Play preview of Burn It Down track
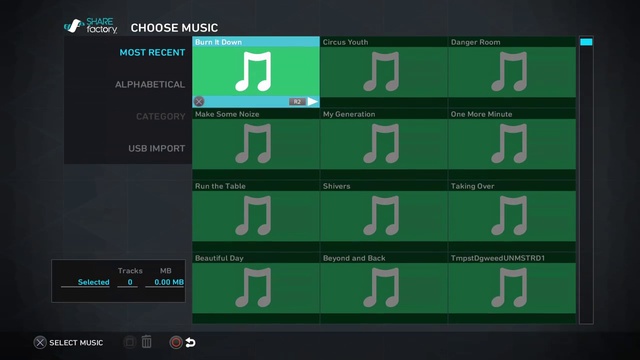 coord(313,102)
